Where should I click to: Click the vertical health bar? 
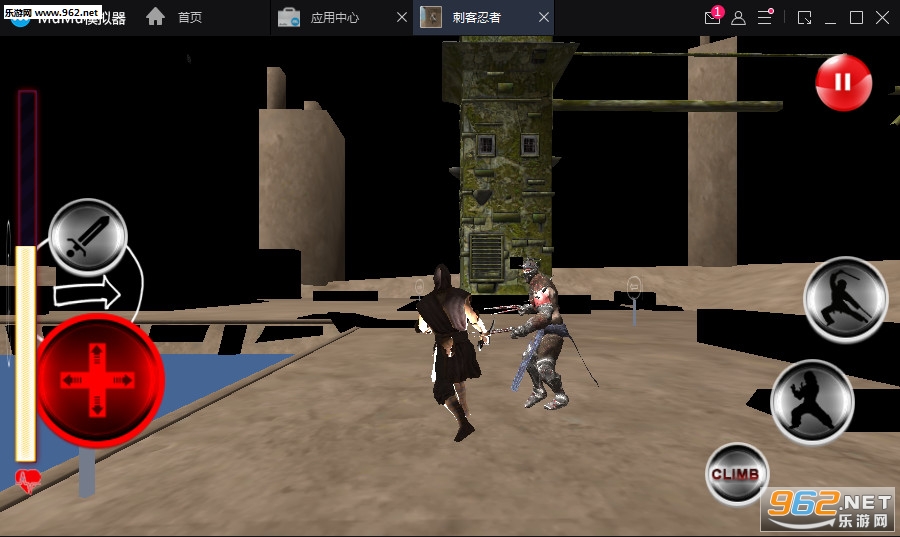coord(26,275)
